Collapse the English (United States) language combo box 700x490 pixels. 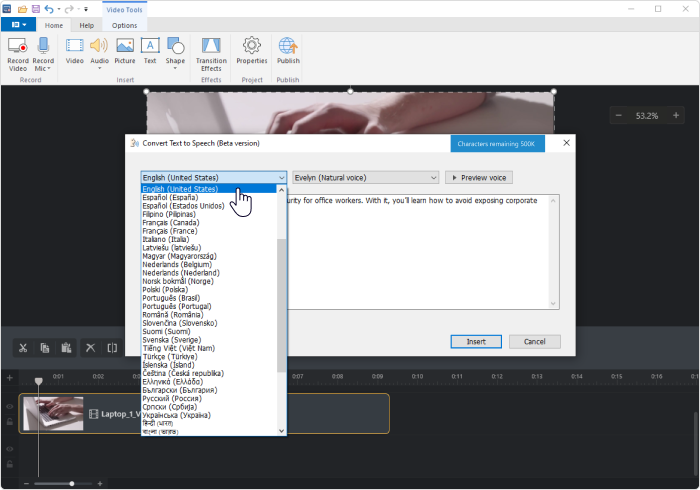click(x=213, y=178)
